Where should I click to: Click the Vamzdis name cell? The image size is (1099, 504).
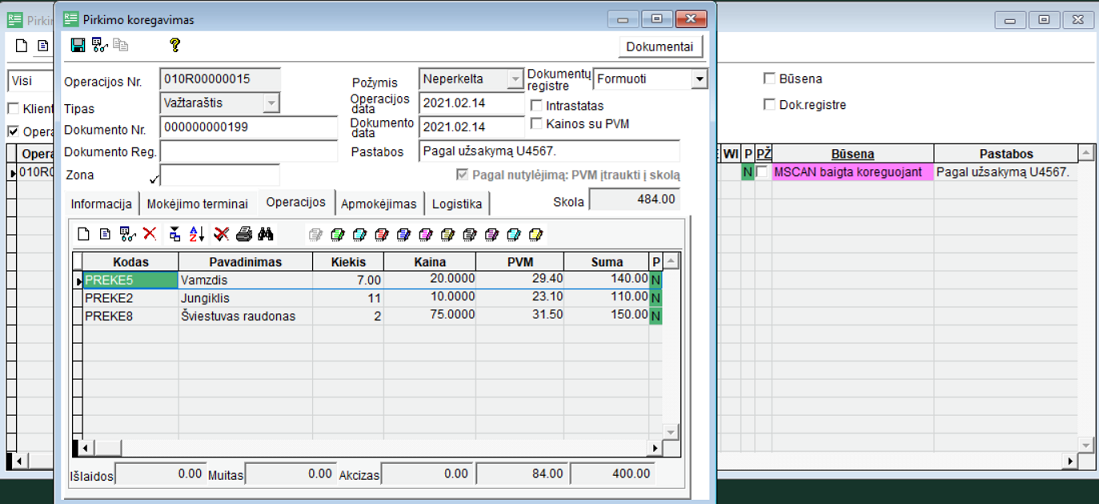coord(245,280)
